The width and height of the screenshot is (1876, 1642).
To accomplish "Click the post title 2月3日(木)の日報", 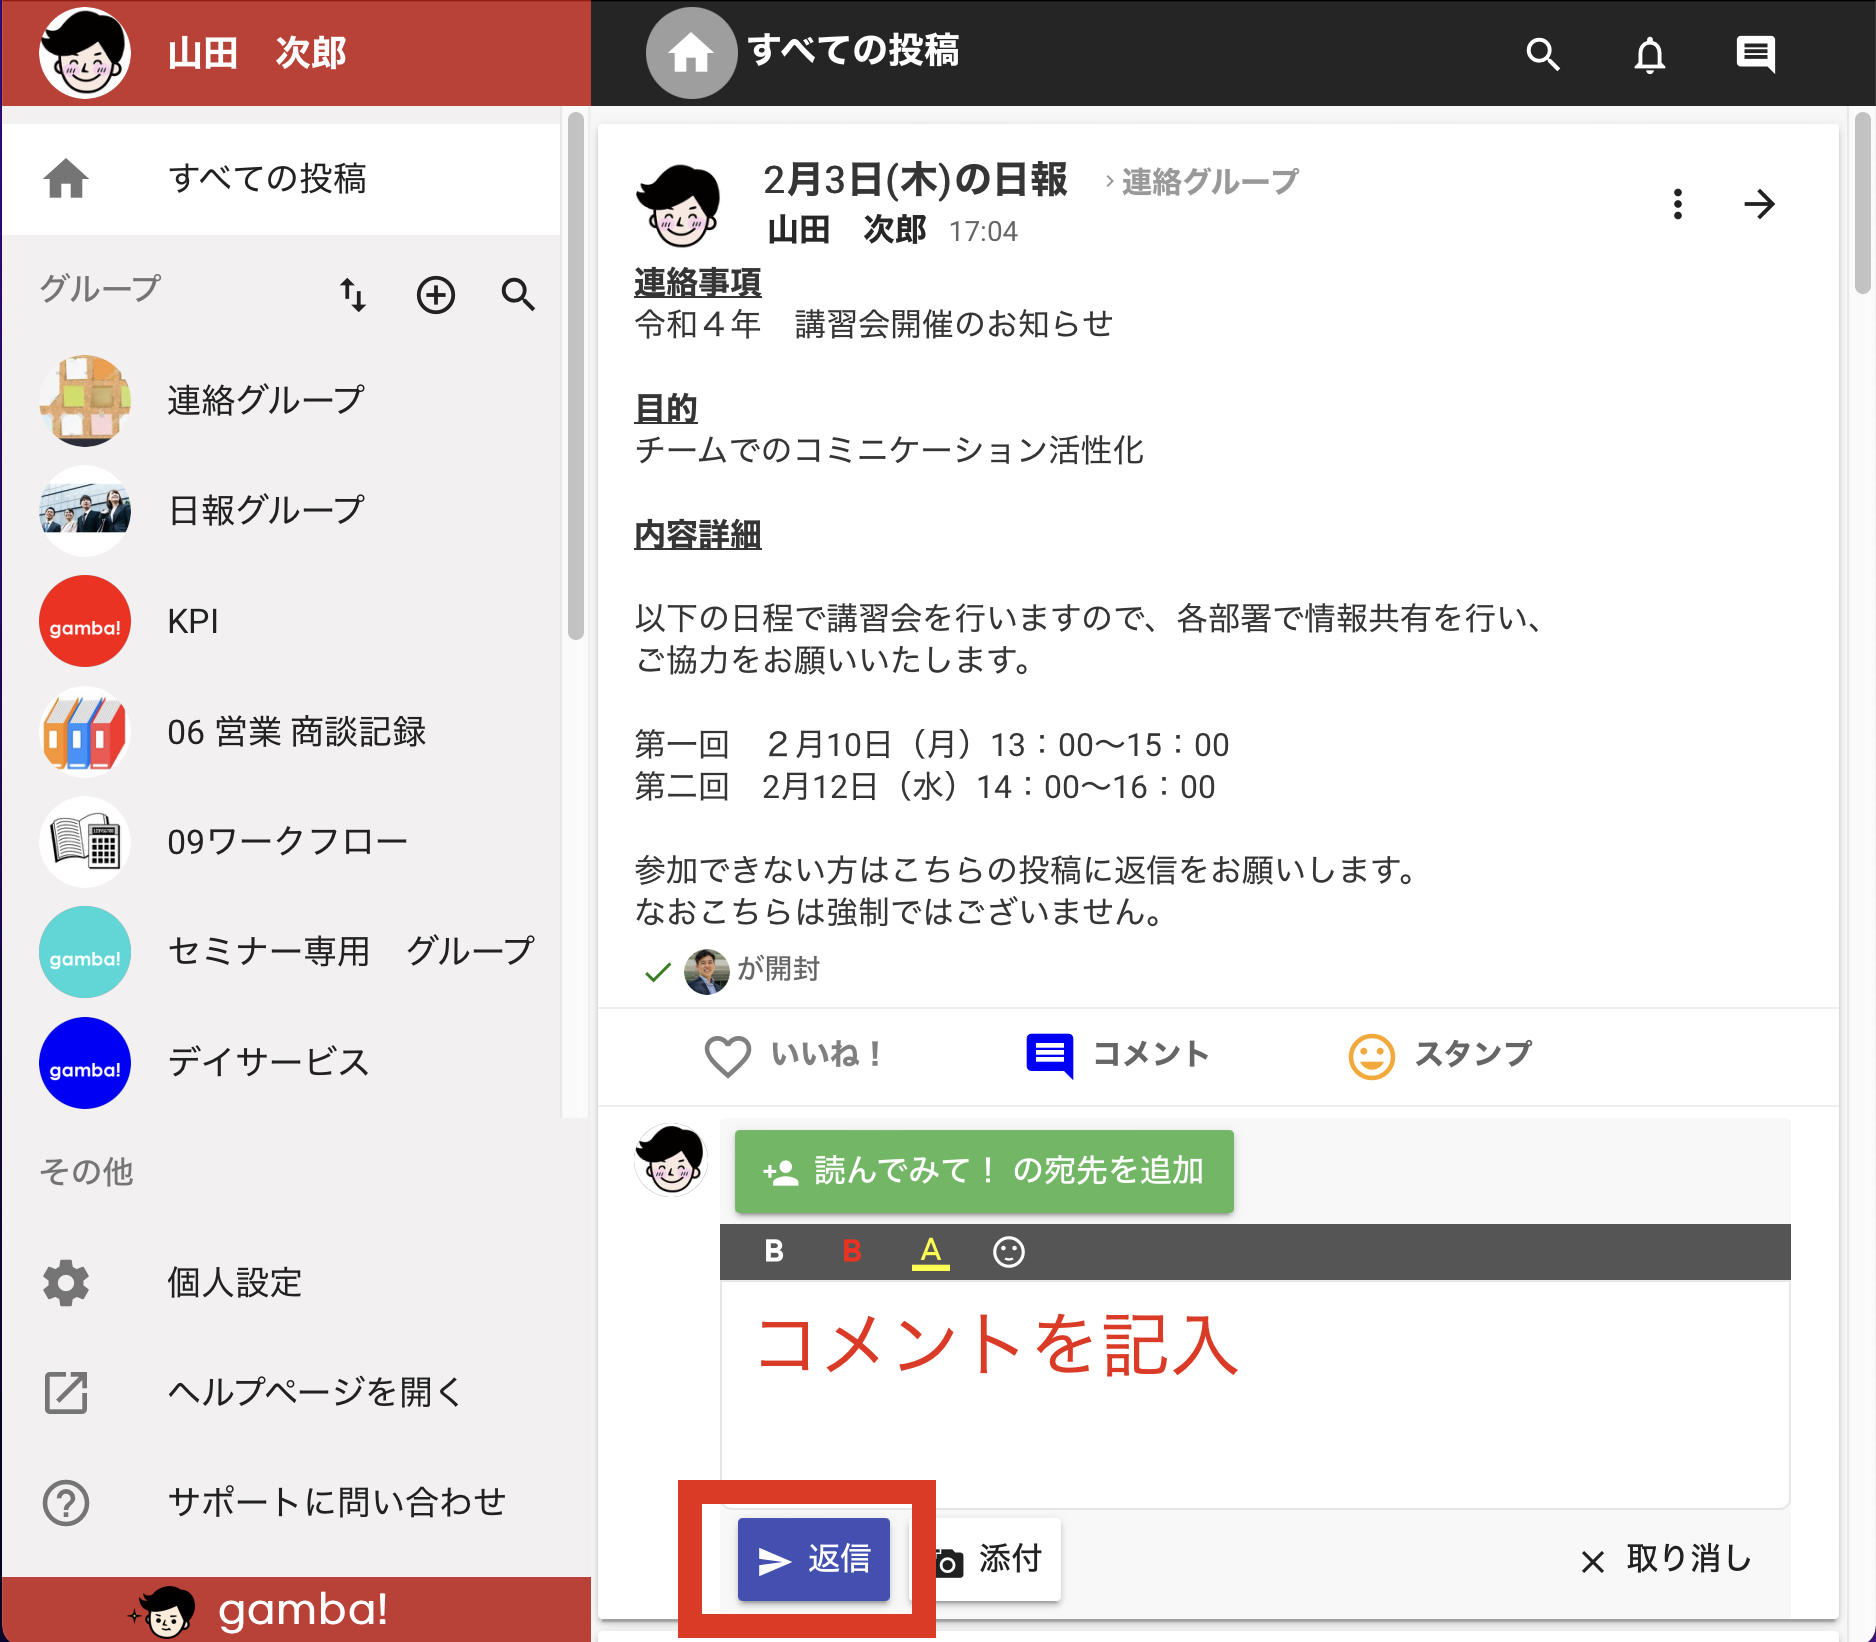I will pyautogui.click(x=915, y=180).
